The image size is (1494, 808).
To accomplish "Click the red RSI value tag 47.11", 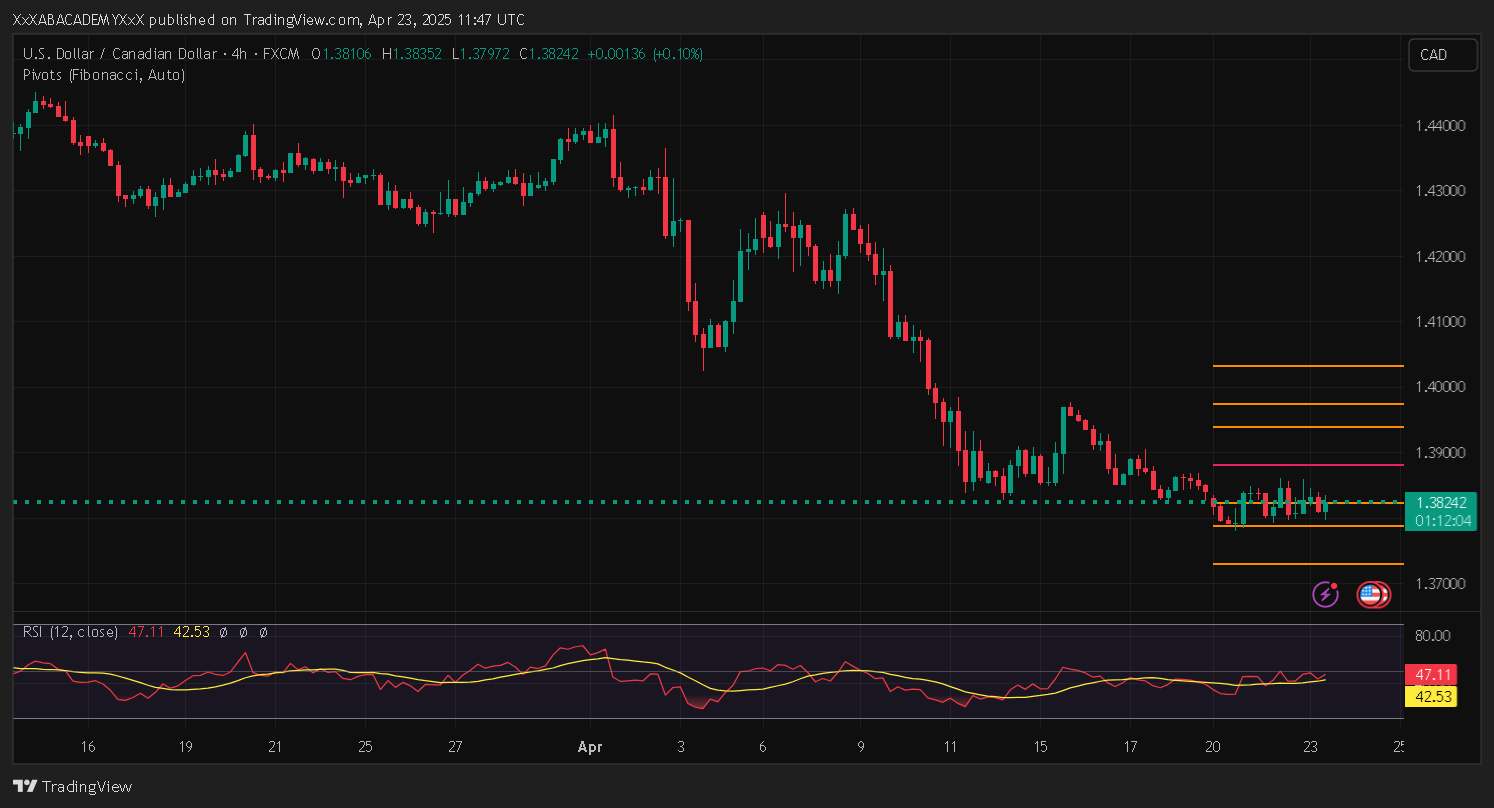I will pyautogui.click(x=1430, y=674).
